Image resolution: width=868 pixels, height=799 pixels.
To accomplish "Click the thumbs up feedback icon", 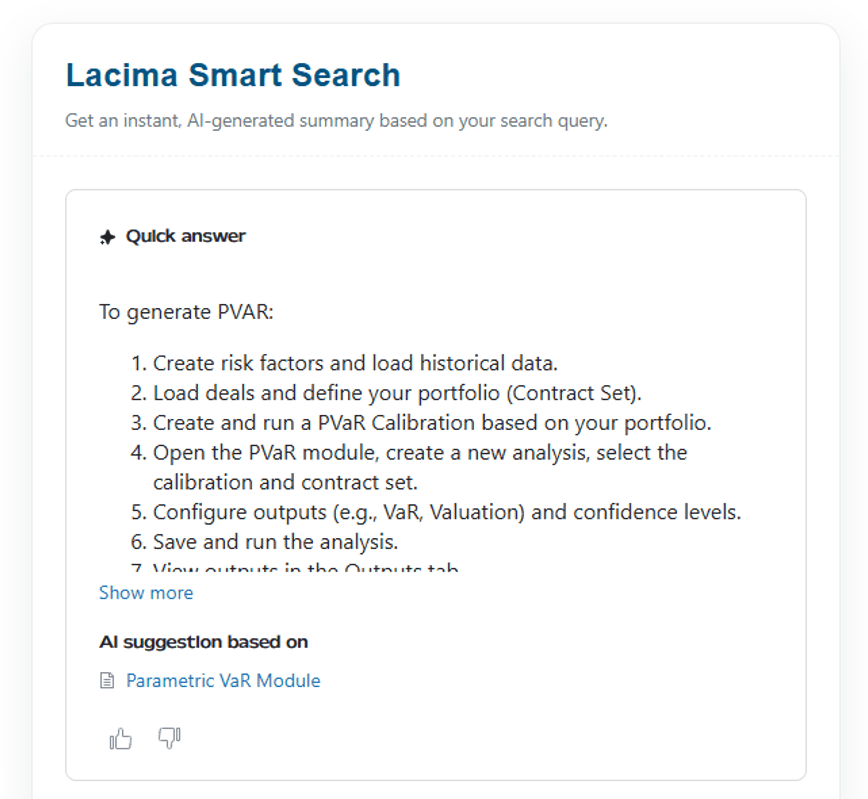I will click(121, 739).
